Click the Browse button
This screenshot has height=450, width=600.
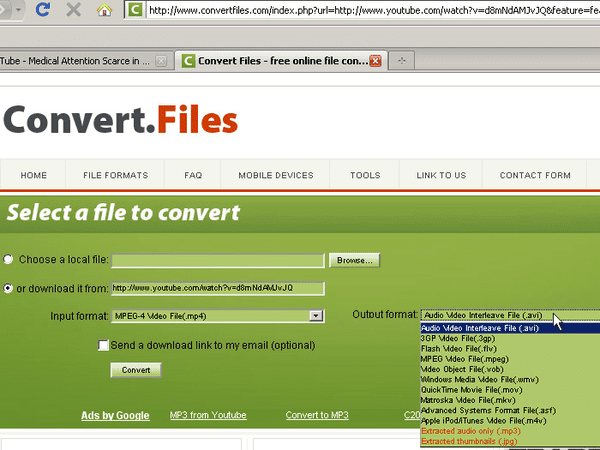coord(354,260)
